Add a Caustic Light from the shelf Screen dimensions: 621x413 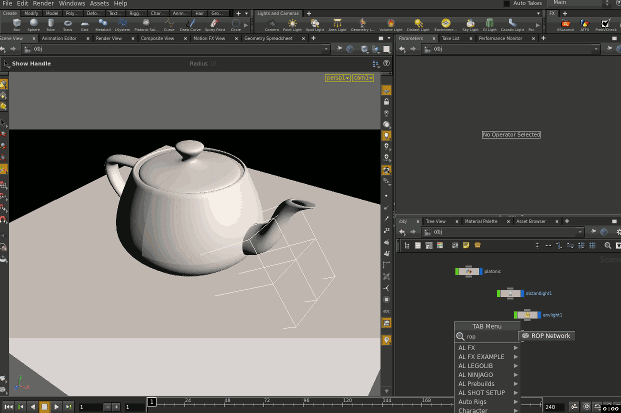click(x=512, y=25)
